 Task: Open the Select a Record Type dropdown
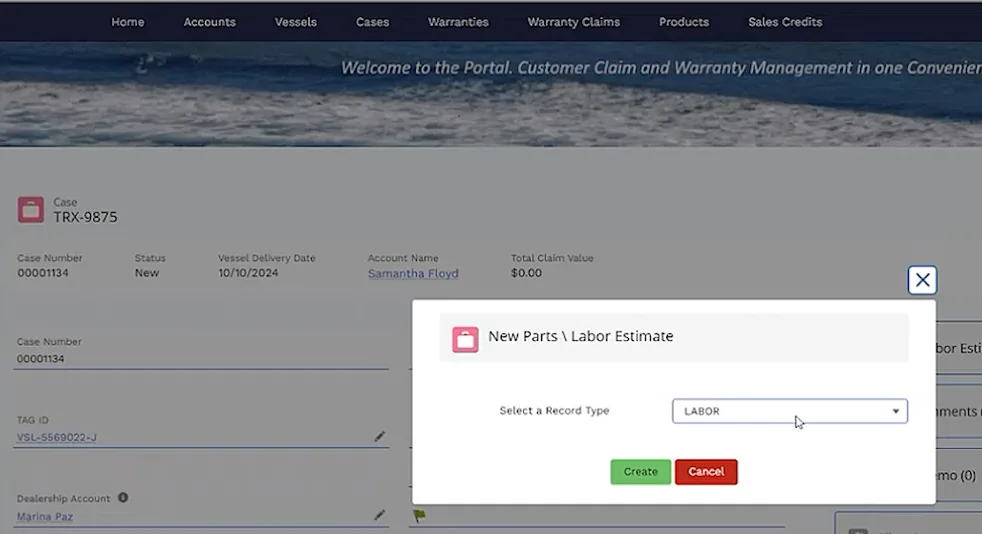[x=788, y=411]
